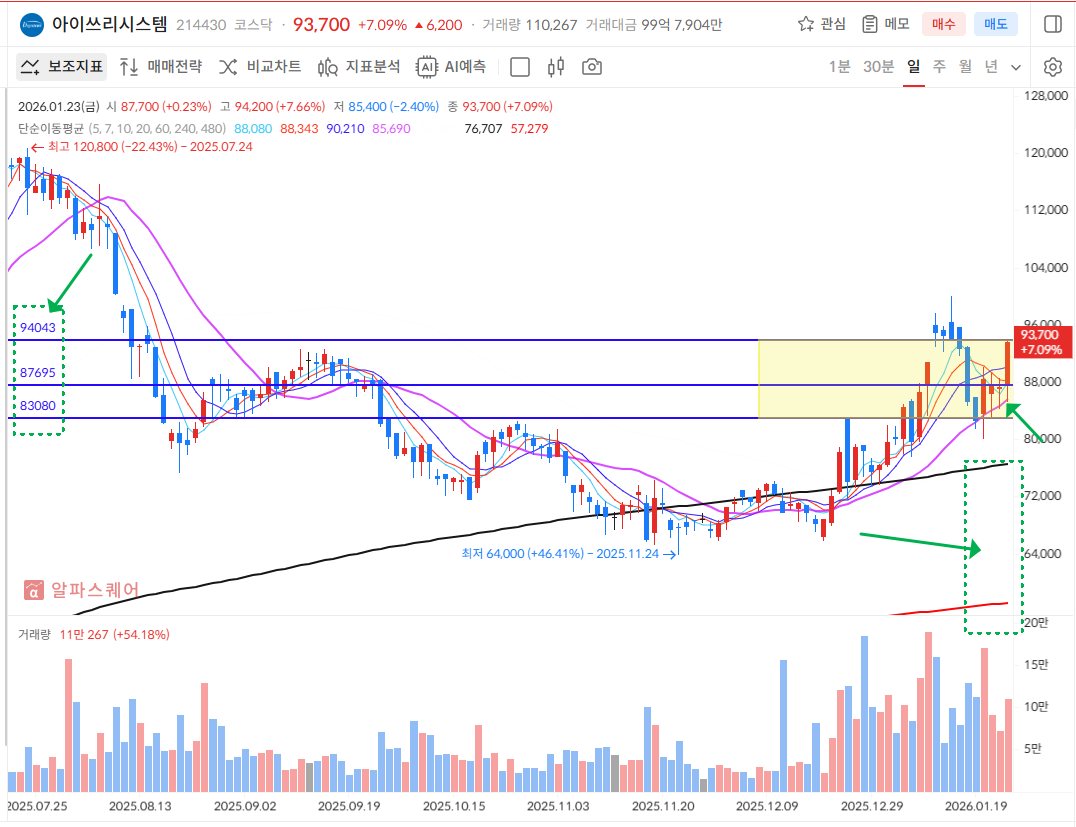Screen dimensions: 1076x827
Task: Select the 1분 one-minute interval
Action: pyautogui.click(x=839, y=67)
